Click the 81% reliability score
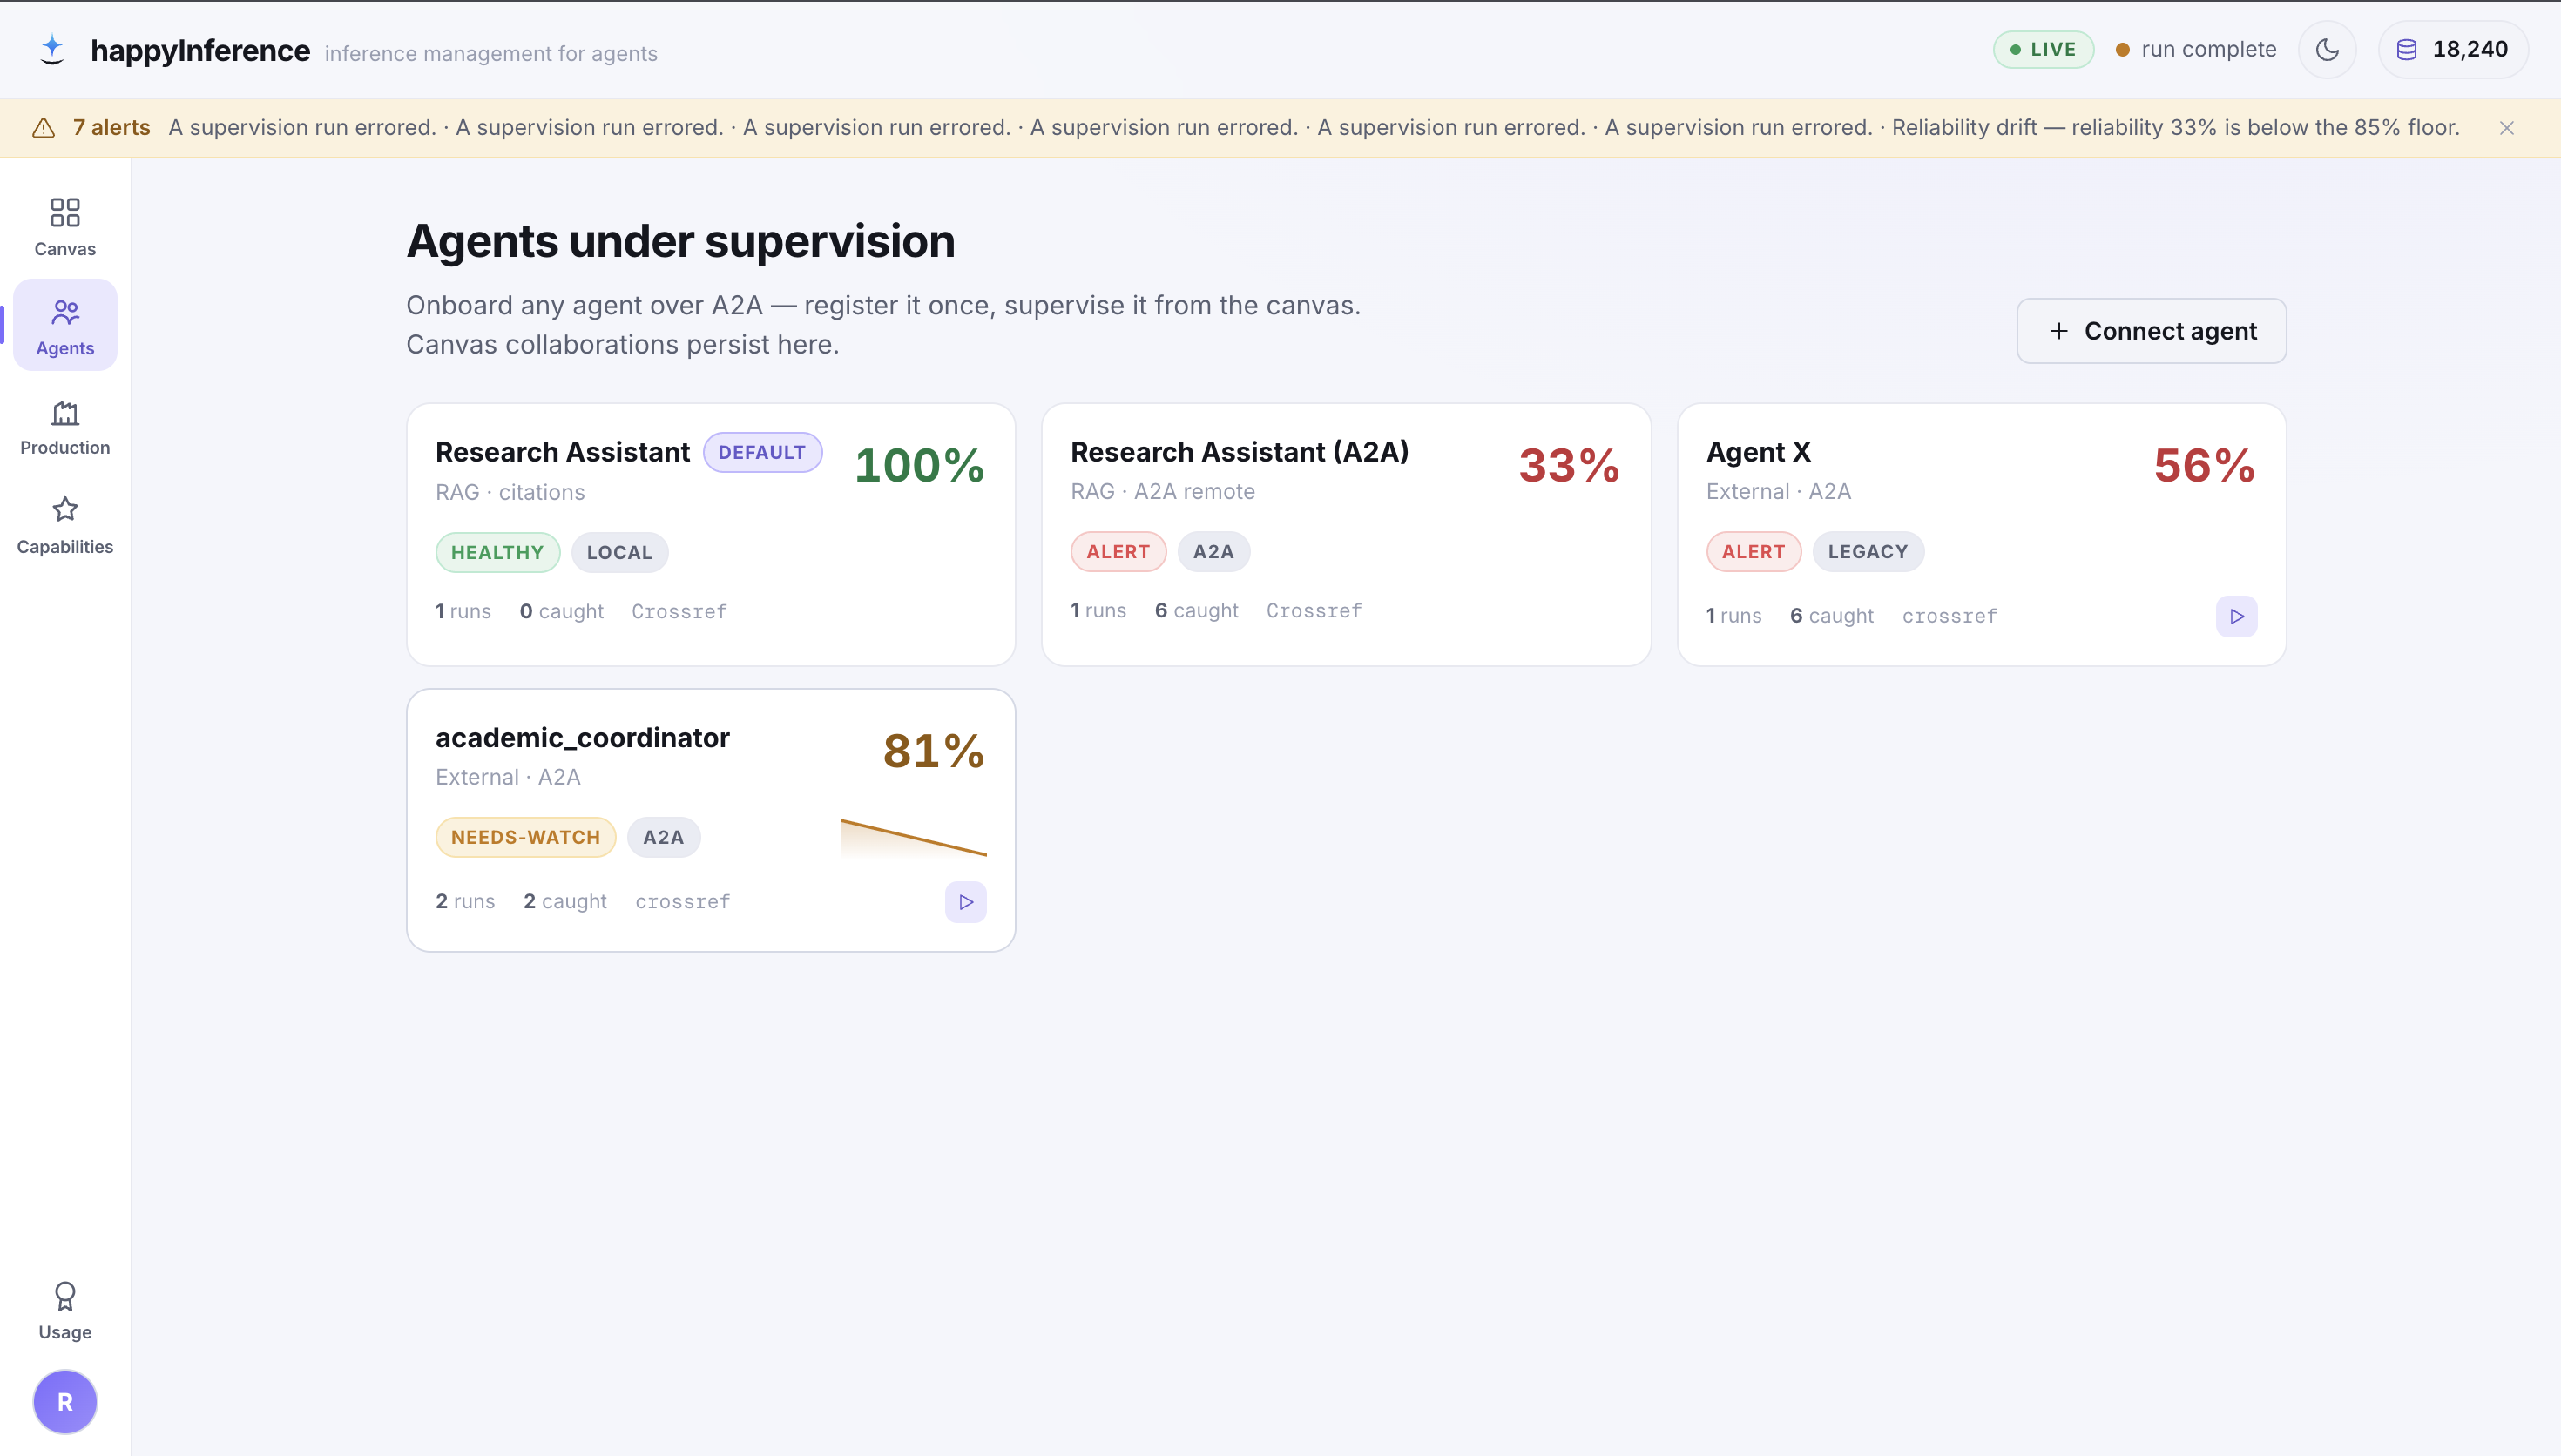The height and width of the screenshot is (1456, 2561). pyautogui.click(x=933, y=751)
